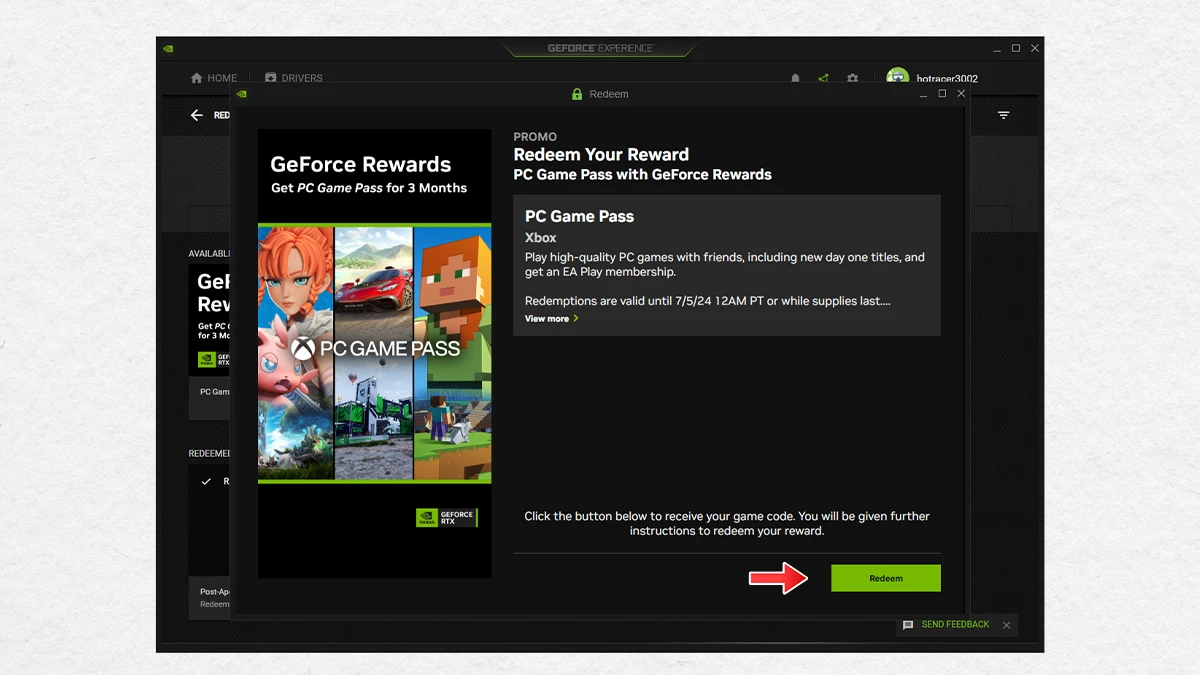Image resolution: width=1200 pixels, height=675 pixels.
Task: Click the 'PC Game Pass with GeForce Rewards' subtitle
Action: click(642, 175)
